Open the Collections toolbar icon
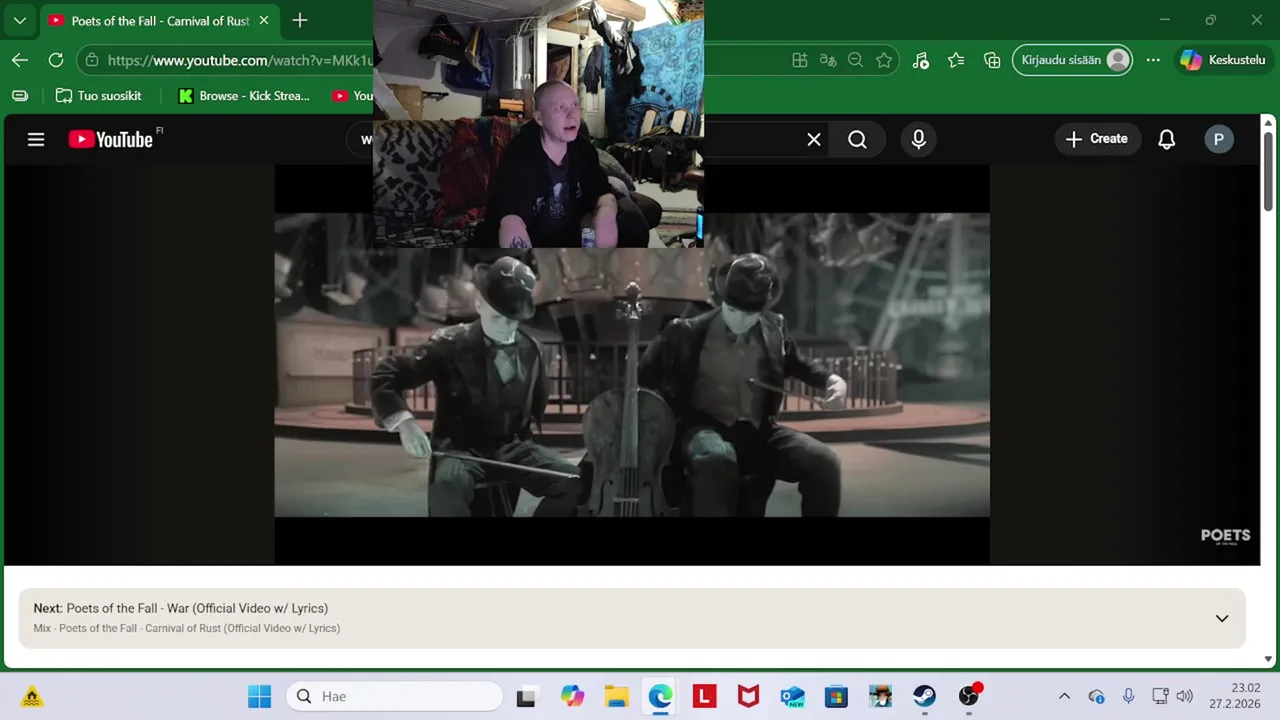The height and width of the screenshot is (720, 1280). [992, 60]
